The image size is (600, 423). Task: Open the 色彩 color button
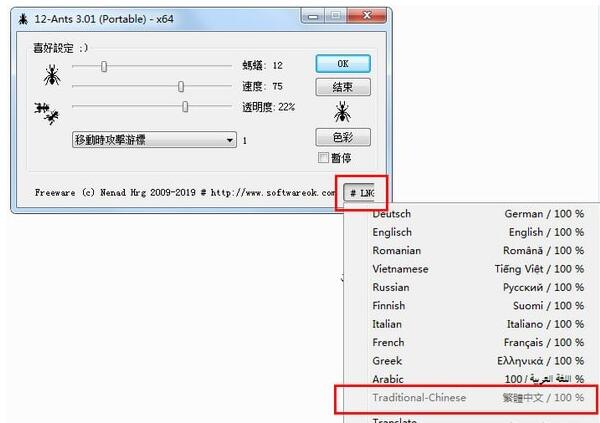pos(343,137)
